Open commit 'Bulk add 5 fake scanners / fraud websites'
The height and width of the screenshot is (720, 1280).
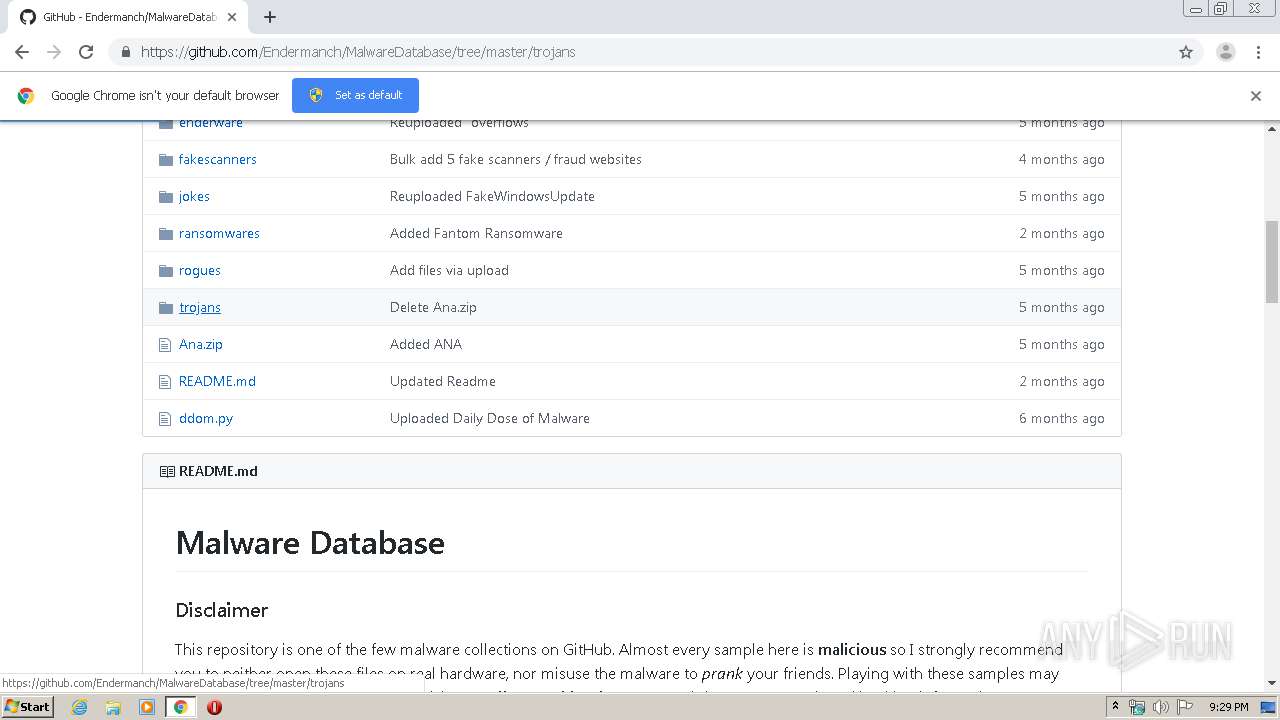[x=516, y=159]
